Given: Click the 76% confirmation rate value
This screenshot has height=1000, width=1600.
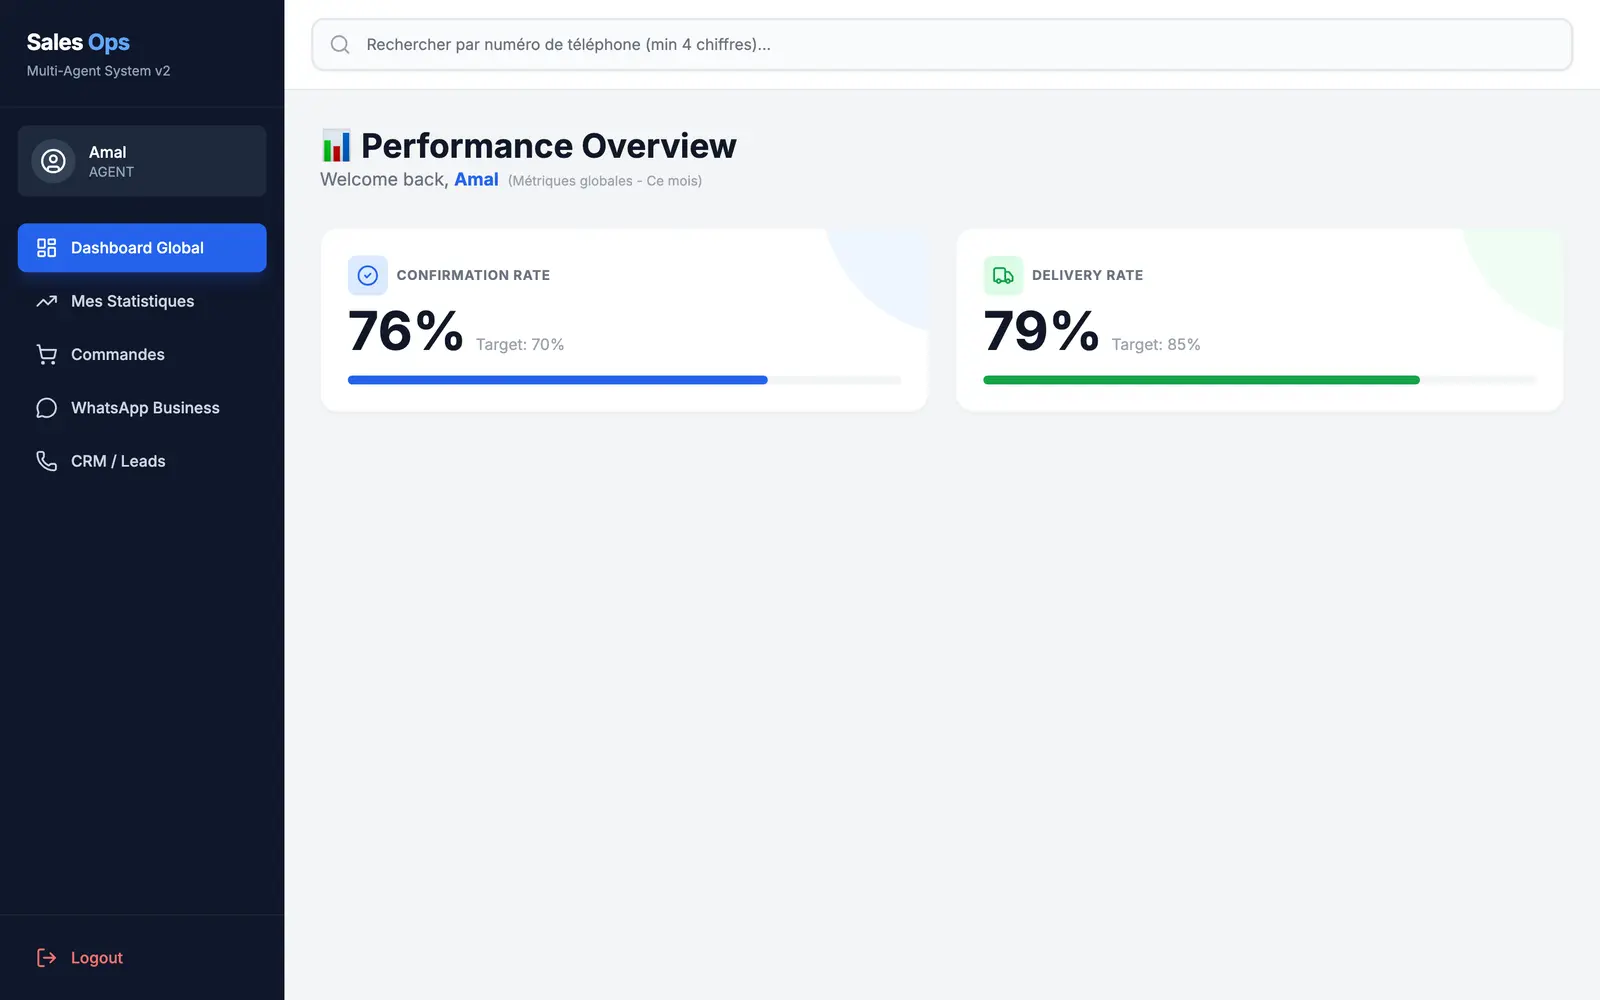Looking at the screenshot, I should click(406, 331).
